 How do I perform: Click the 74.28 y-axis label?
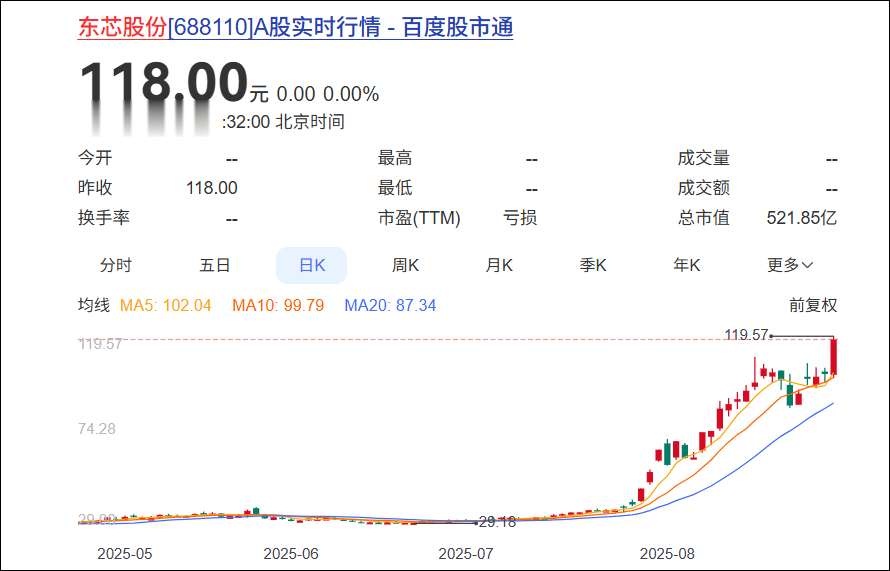[96, 429]
